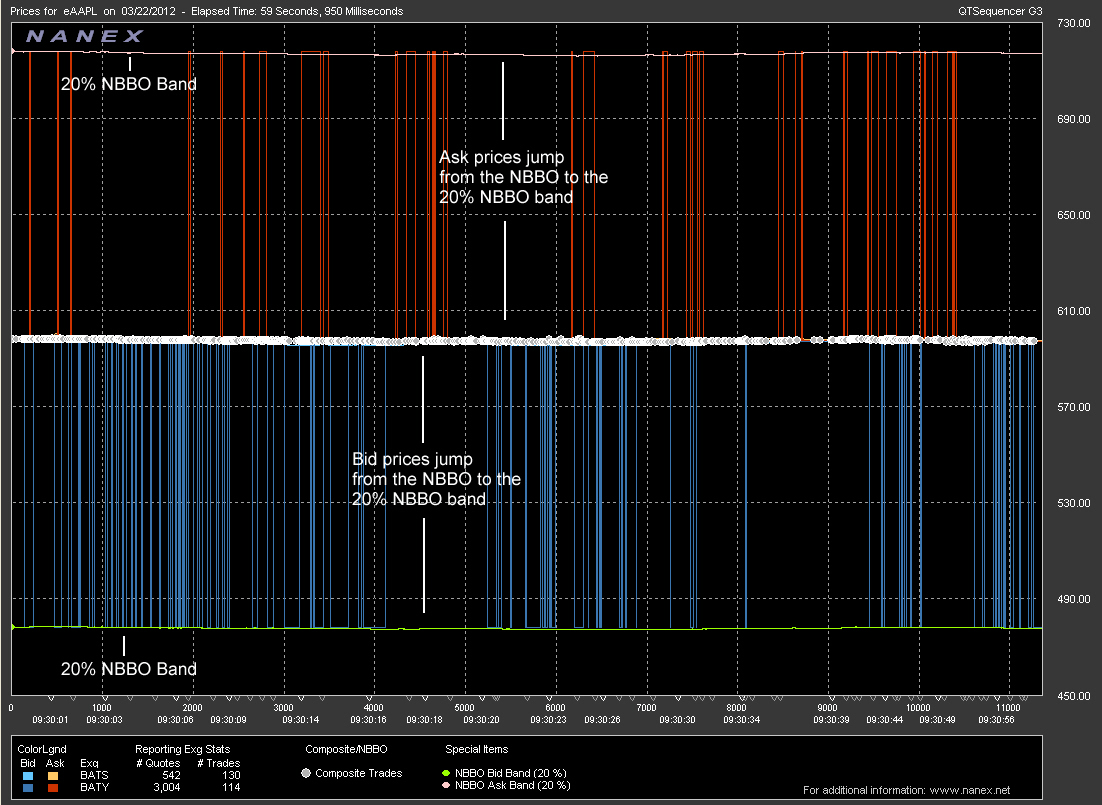Open the www.nanex.net additional information link
The image size is (1102, 805).
click(970, 790)
